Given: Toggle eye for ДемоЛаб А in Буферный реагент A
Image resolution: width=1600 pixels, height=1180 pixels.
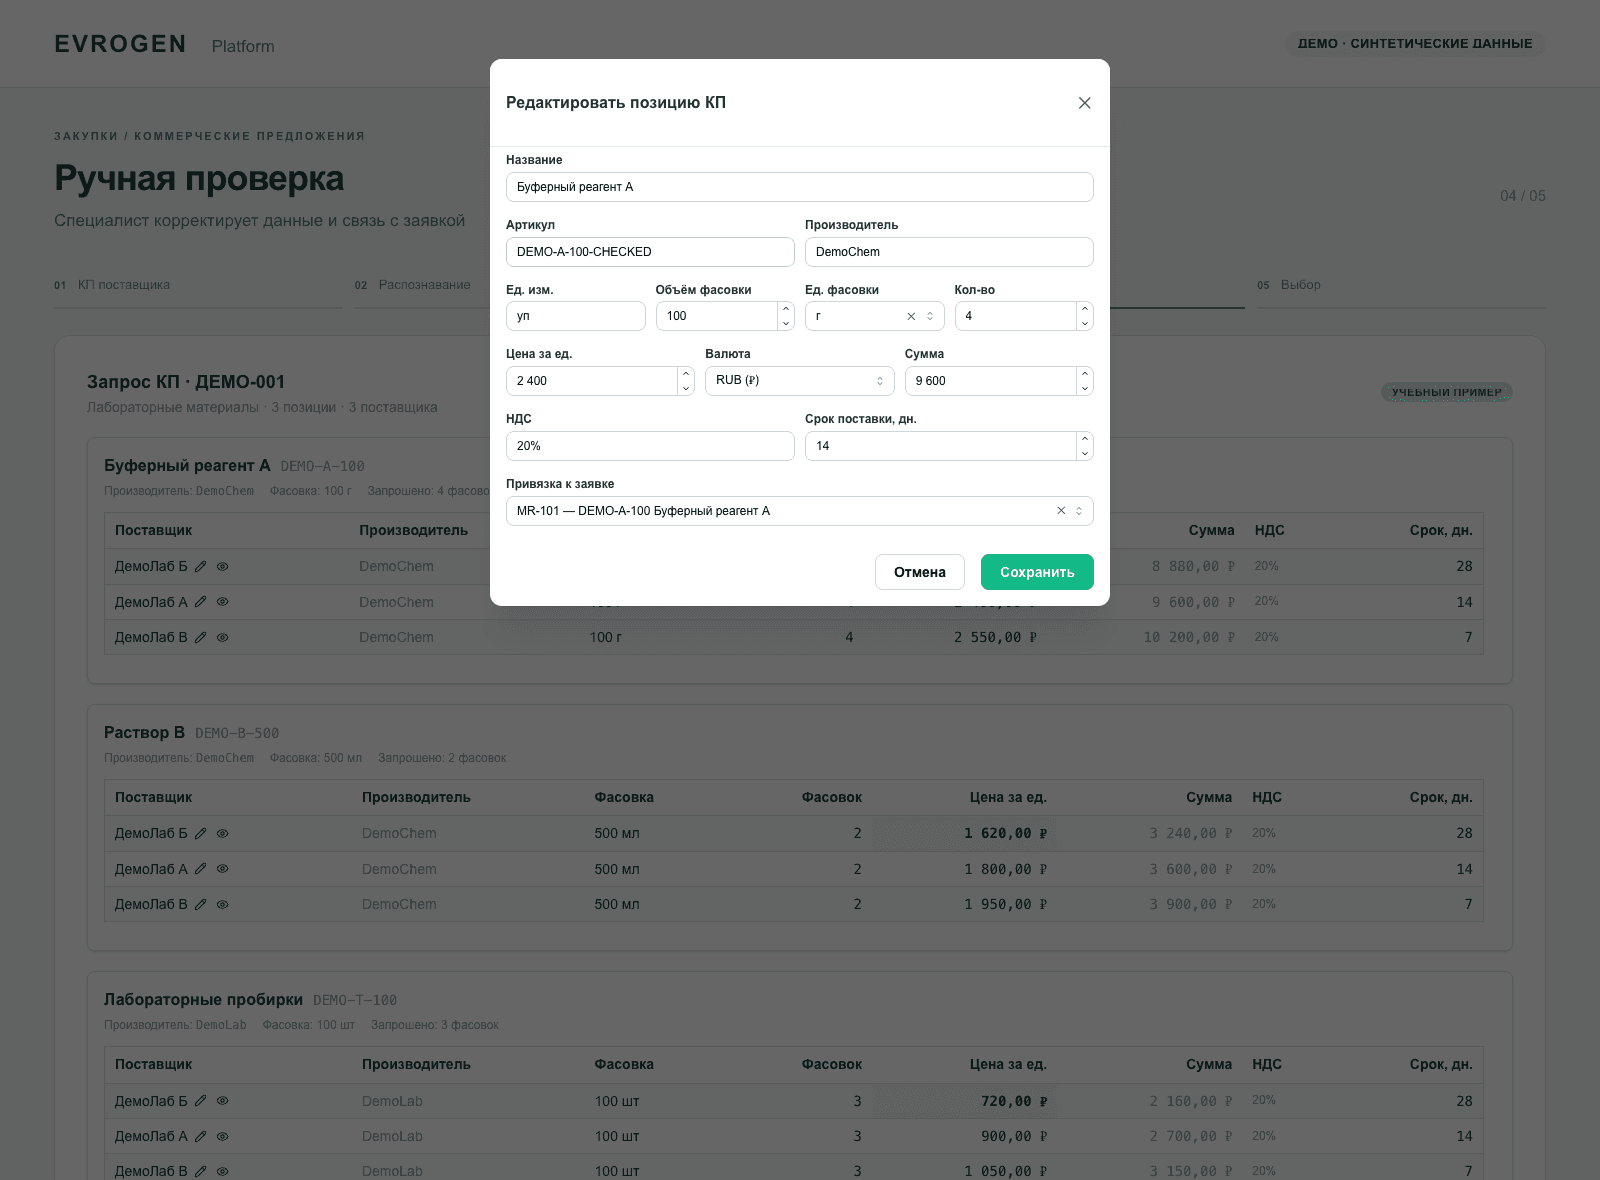Looking at the screenshot, I should [223, 602].
